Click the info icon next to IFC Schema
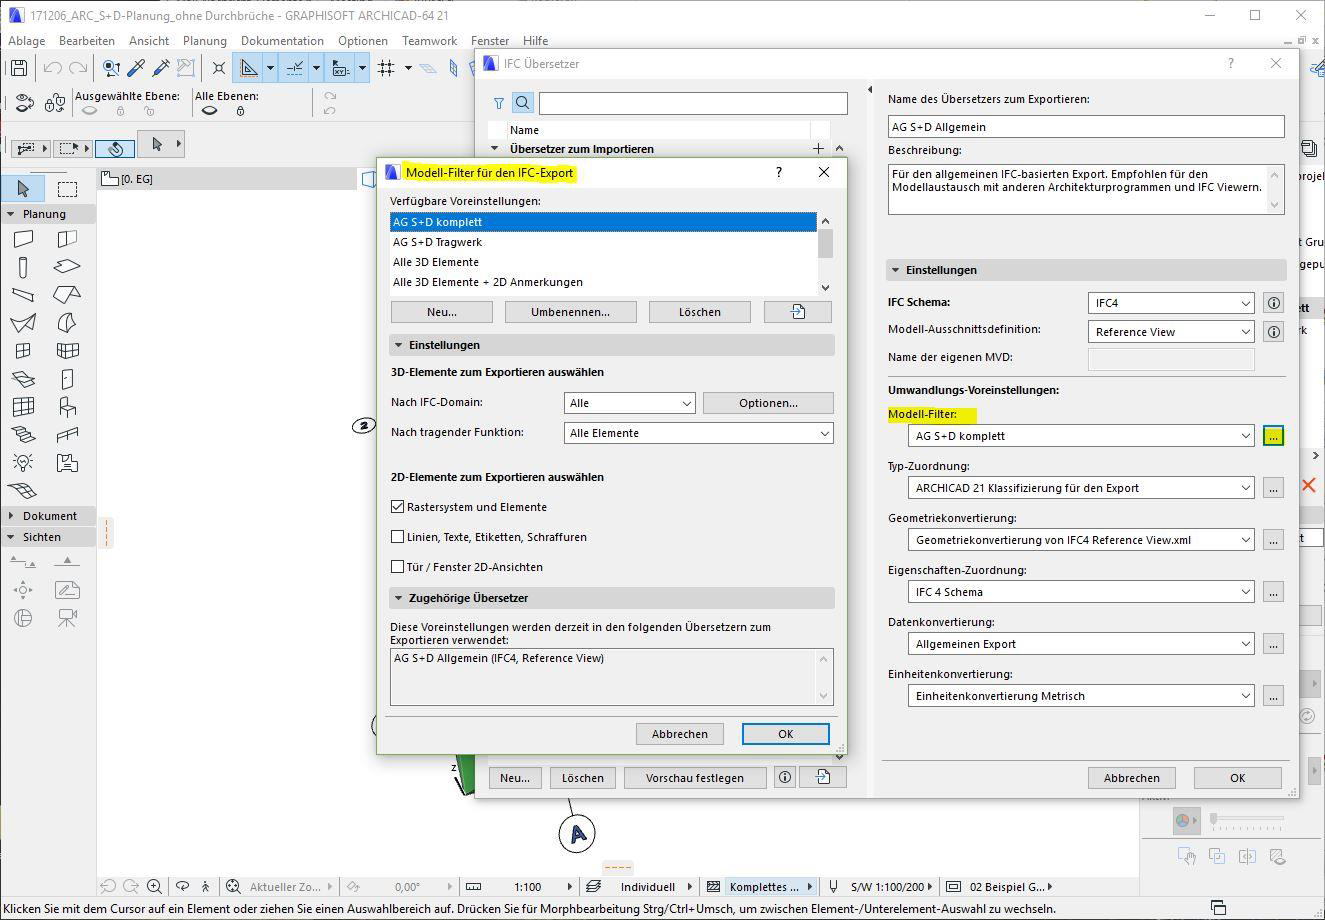This screenshot has height=920, width=1325. click(x=1273, y=303)
